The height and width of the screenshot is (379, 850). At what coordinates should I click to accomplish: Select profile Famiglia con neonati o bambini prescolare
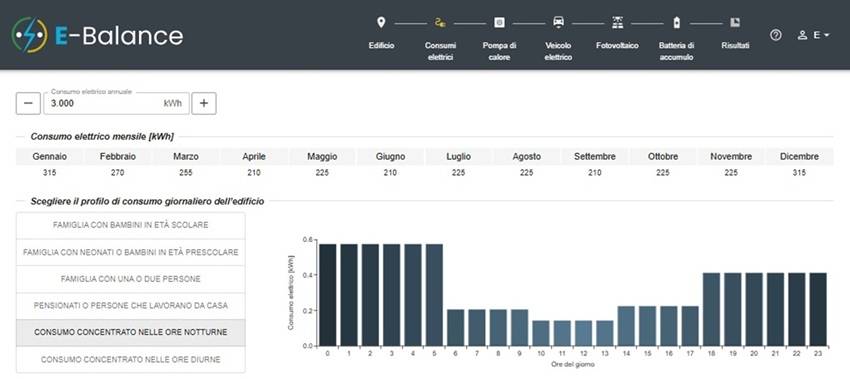click(131, 252)
